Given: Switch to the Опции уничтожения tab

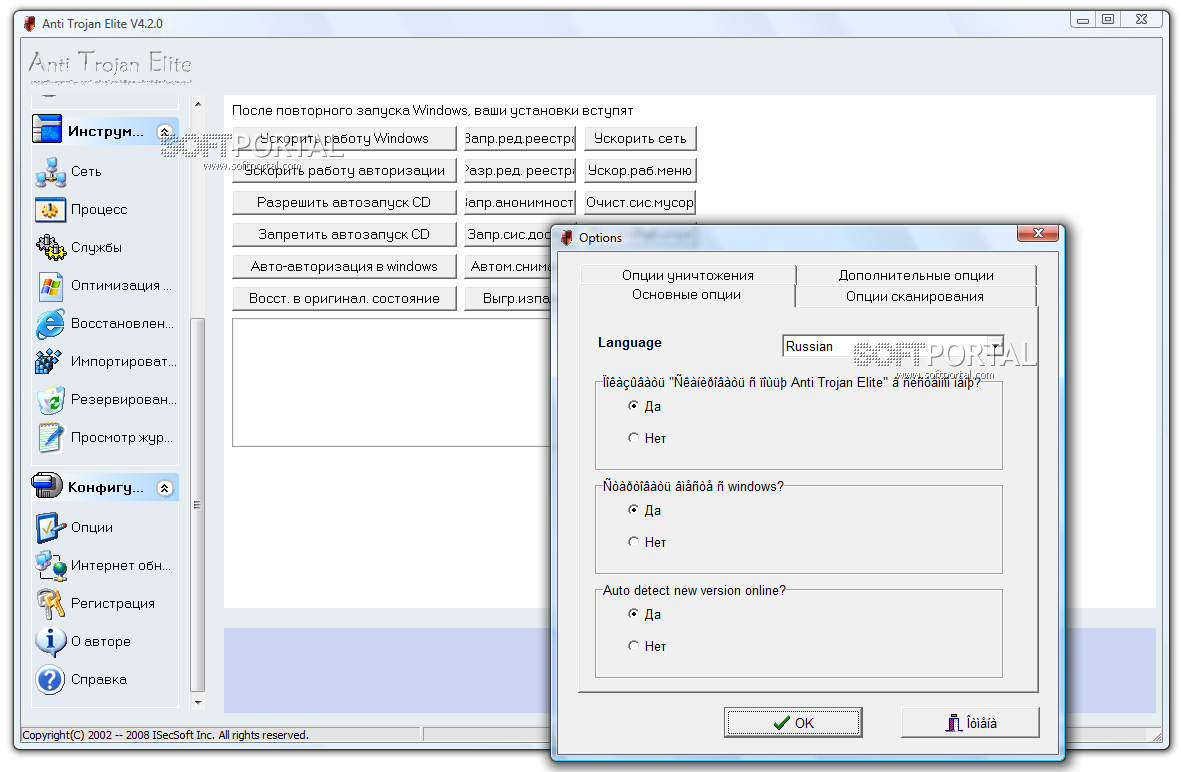Looking at the screenshot, I should pyautogui.click(x=688, y=275).
